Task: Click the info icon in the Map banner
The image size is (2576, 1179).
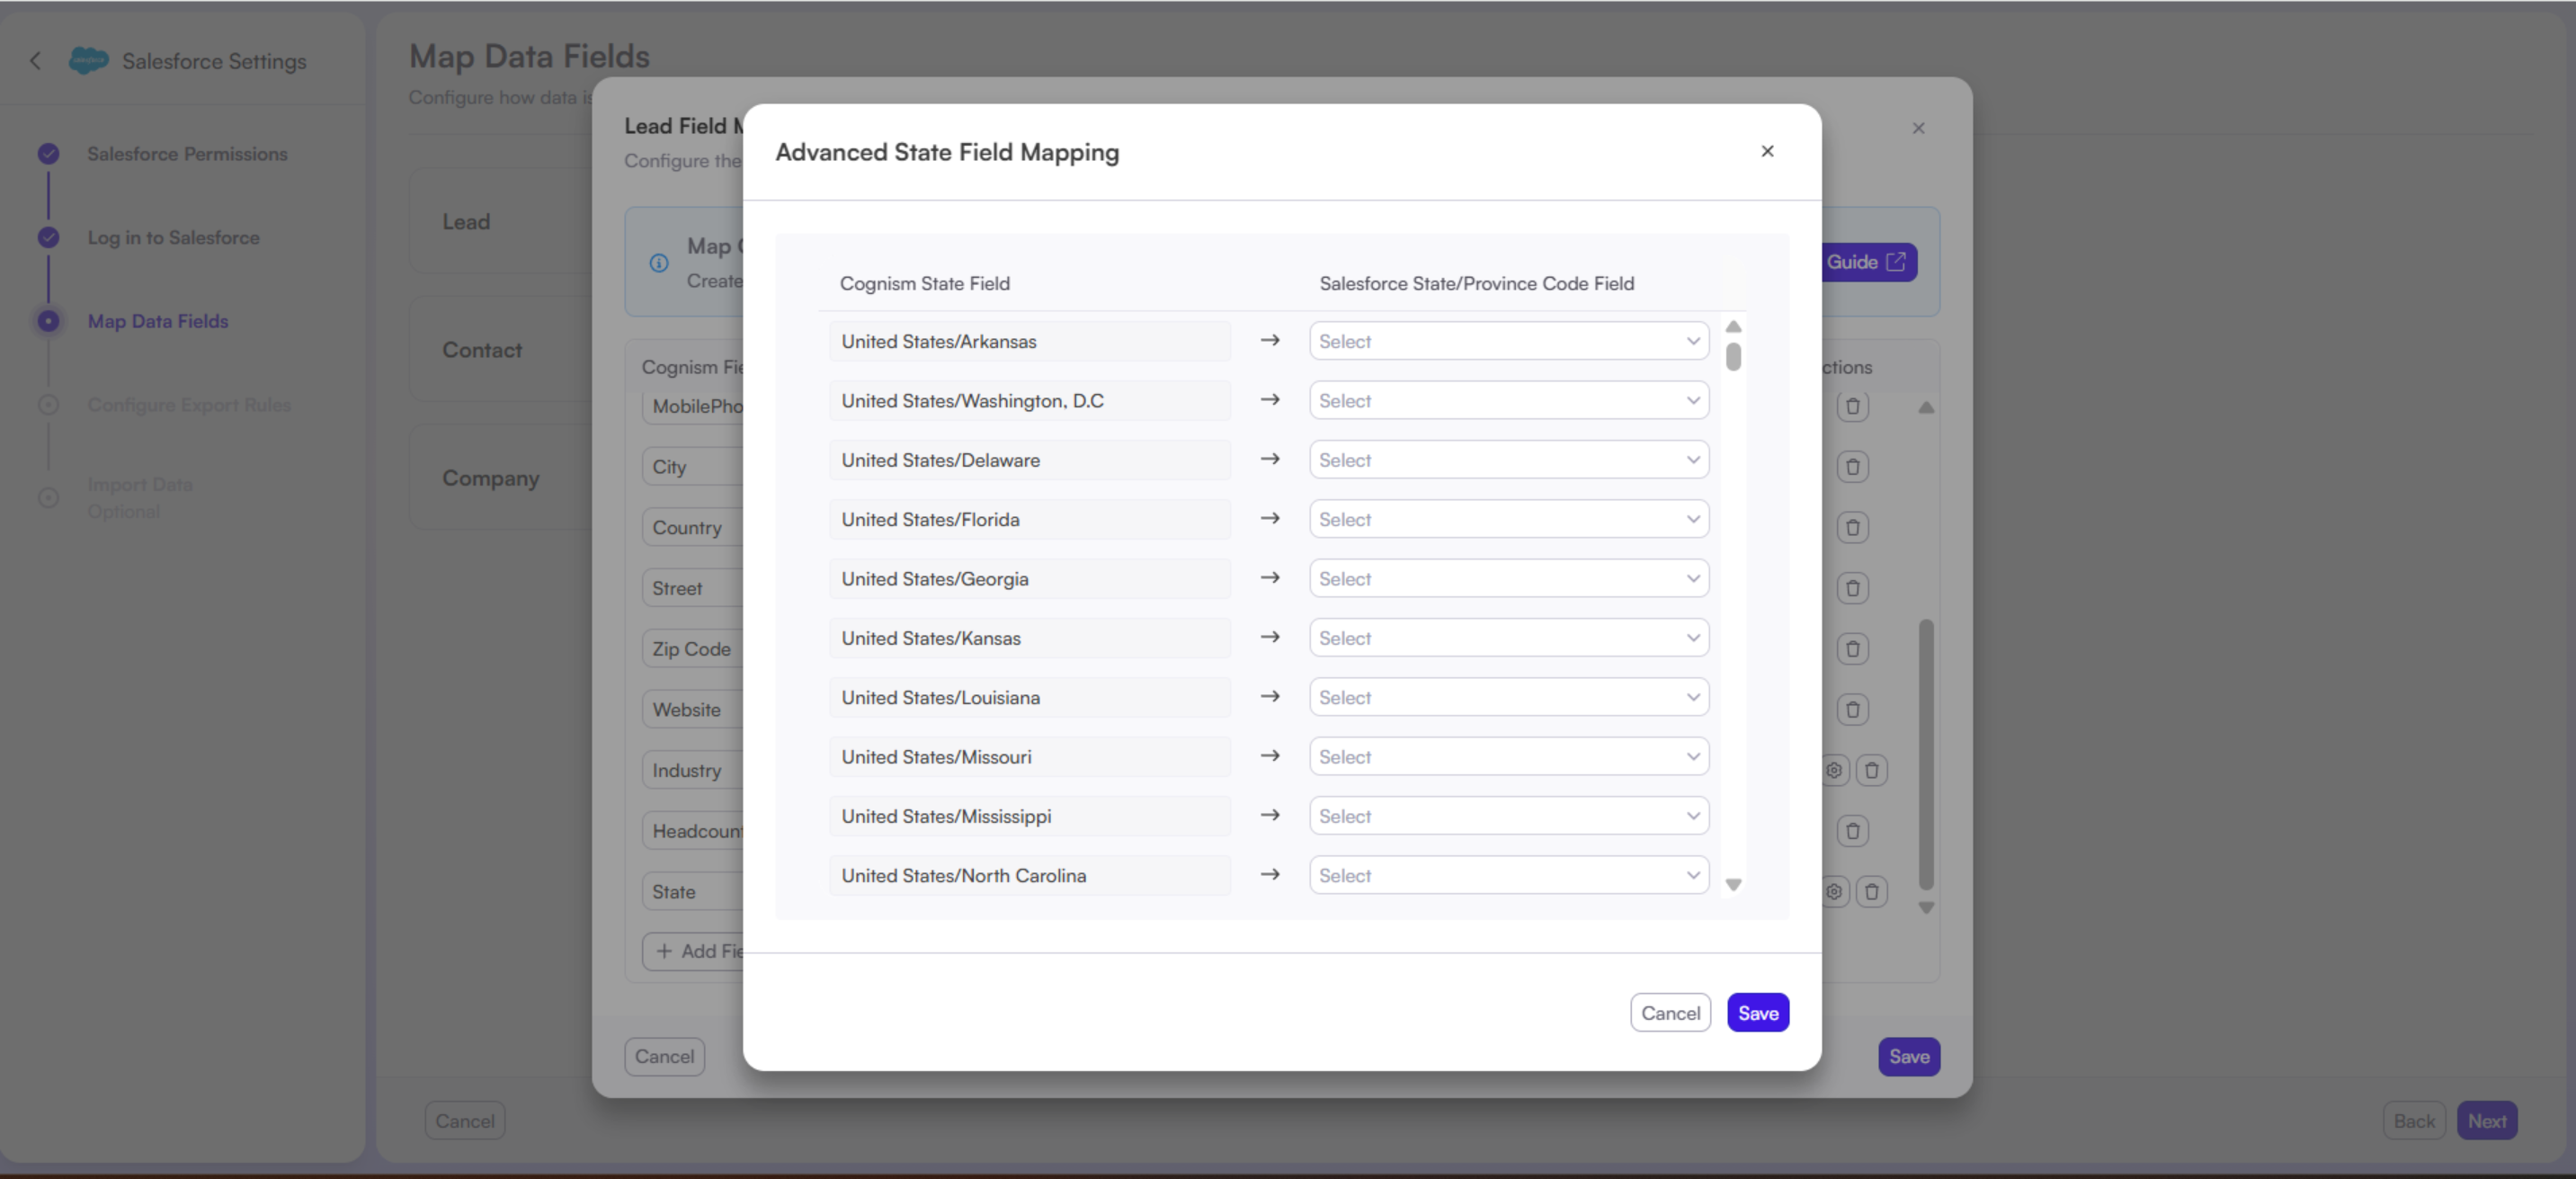Action: 659,263
